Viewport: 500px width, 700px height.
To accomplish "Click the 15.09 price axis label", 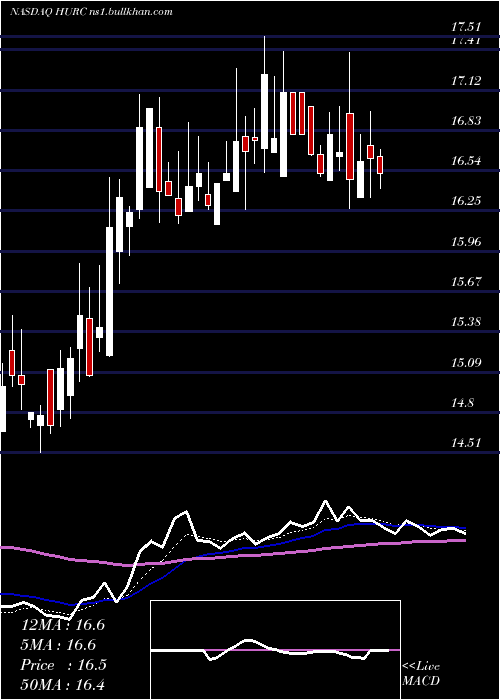I will coord(466,362).
